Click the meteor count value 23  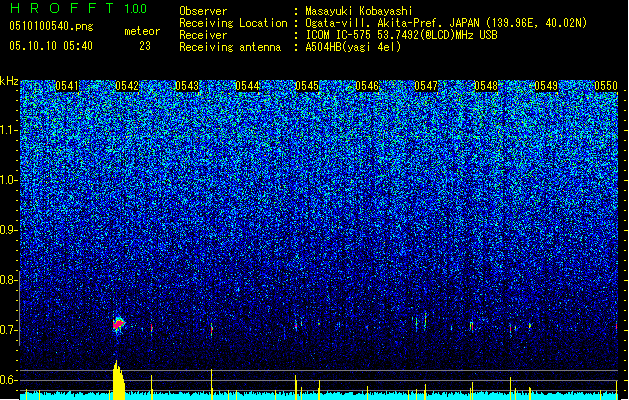[145, 46]
